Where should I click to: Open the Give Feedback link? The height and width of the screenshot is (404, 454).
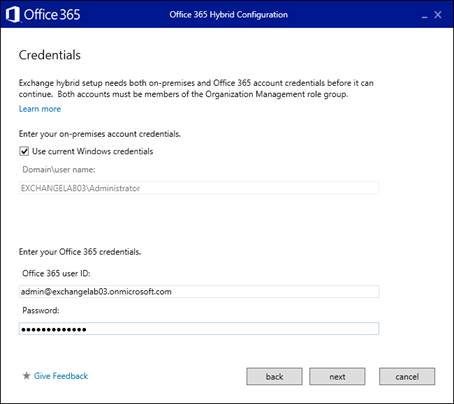[61, 376]
